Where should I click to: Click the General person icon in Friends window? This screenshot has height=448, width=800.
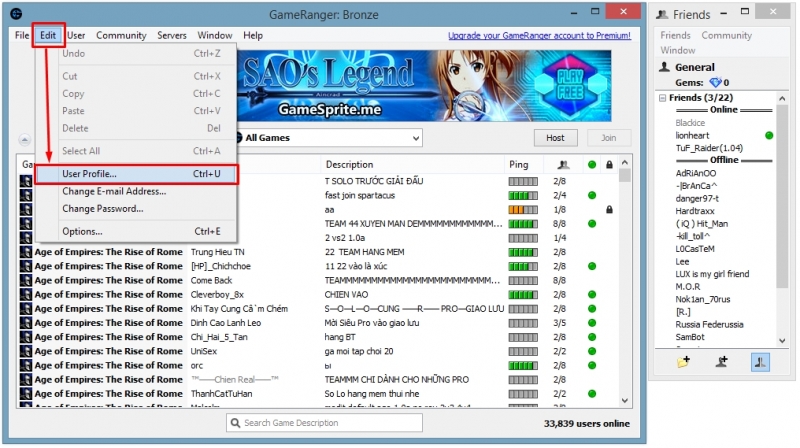click(664, 67)
